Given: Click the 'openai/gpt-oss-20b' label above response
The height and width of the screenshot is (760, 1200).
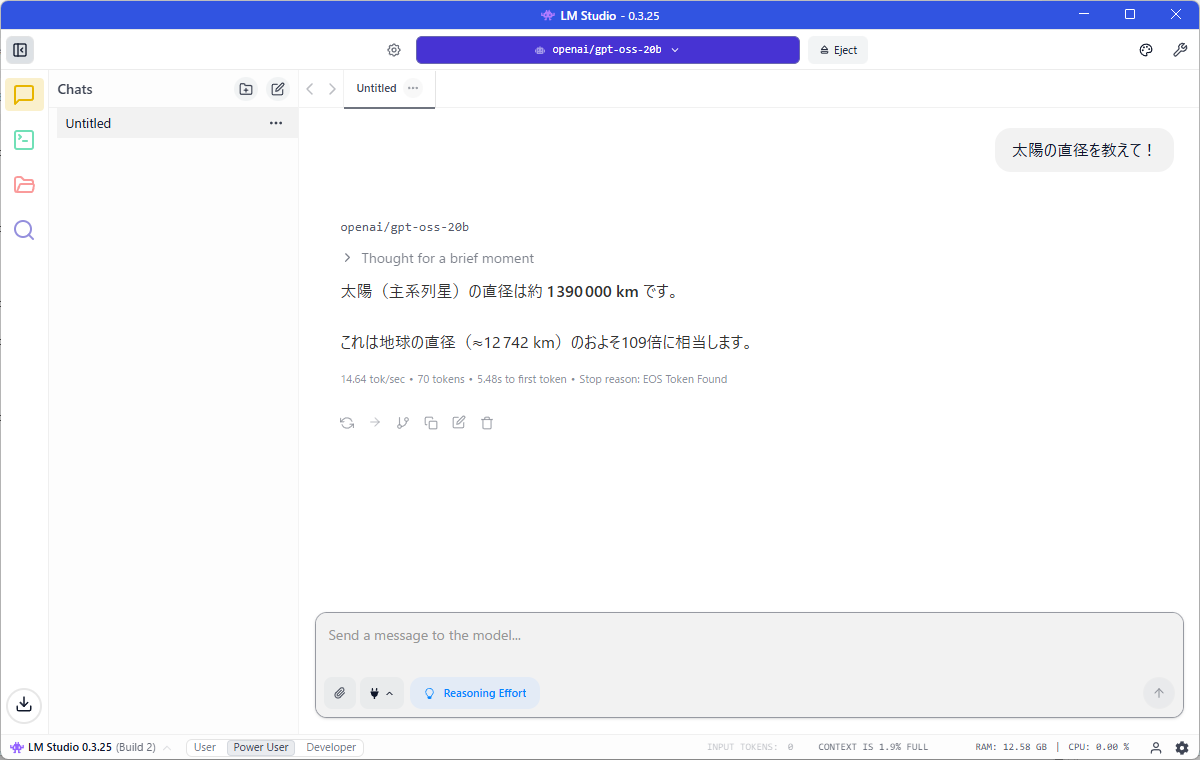Looking at the screenshot, I should (405, 227).
